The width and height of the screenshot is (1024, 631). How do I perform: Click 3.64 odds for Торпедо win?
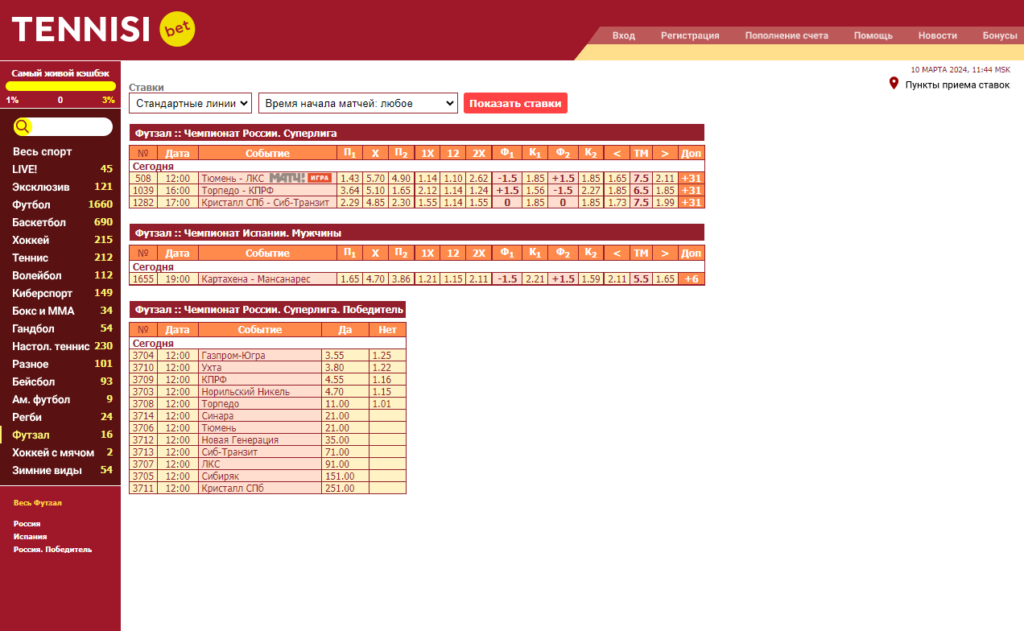[350, 191]
